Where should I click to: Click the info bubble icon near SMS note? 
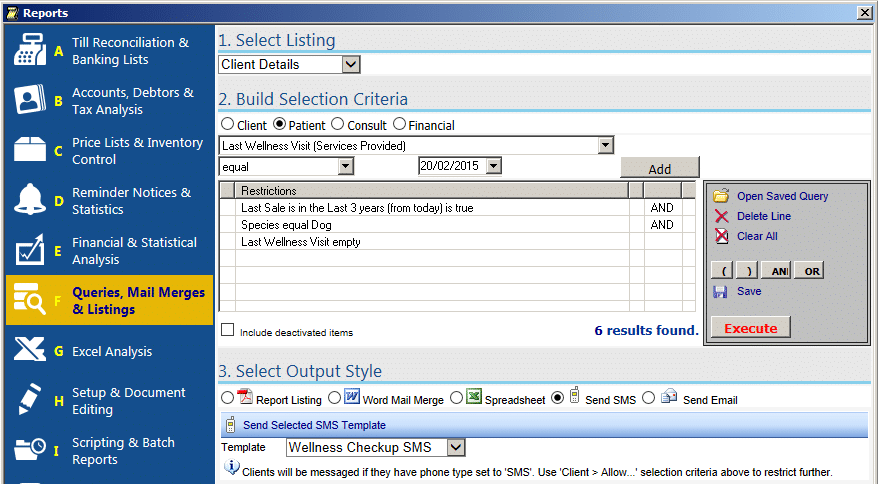231,467
